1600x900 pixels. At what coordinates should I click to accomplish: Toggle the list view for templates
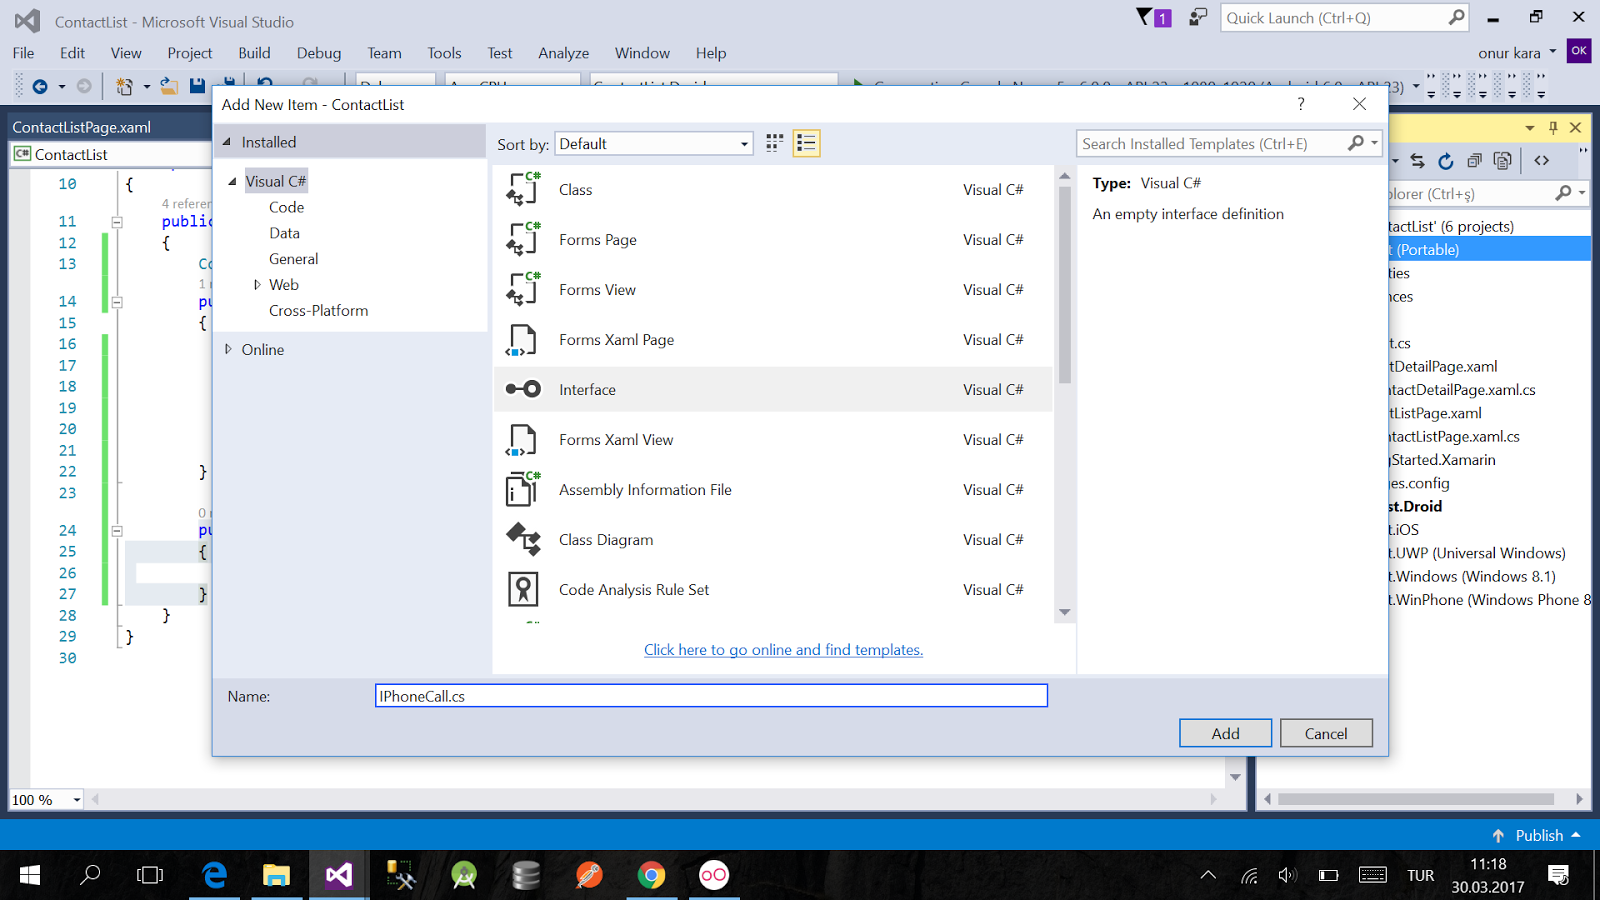click(806, 143)
